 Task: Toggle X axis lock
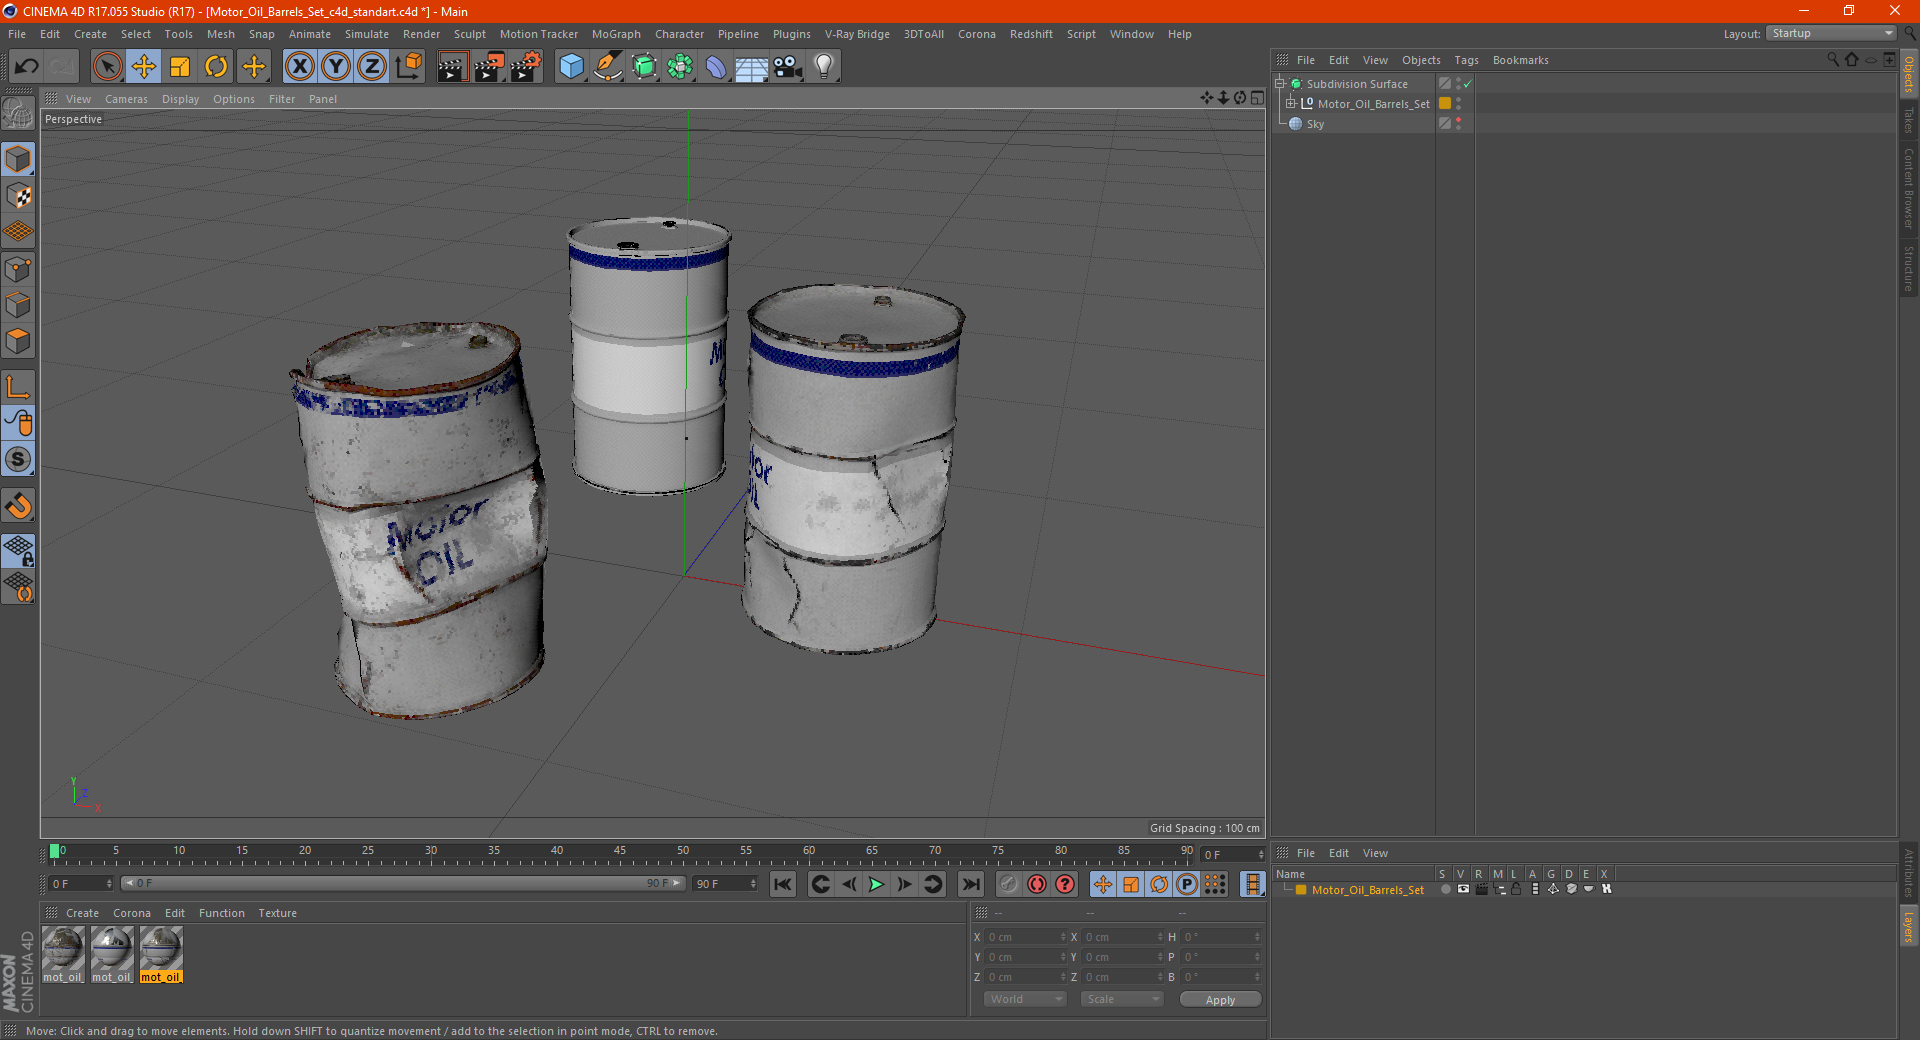(x=299, y=67)
